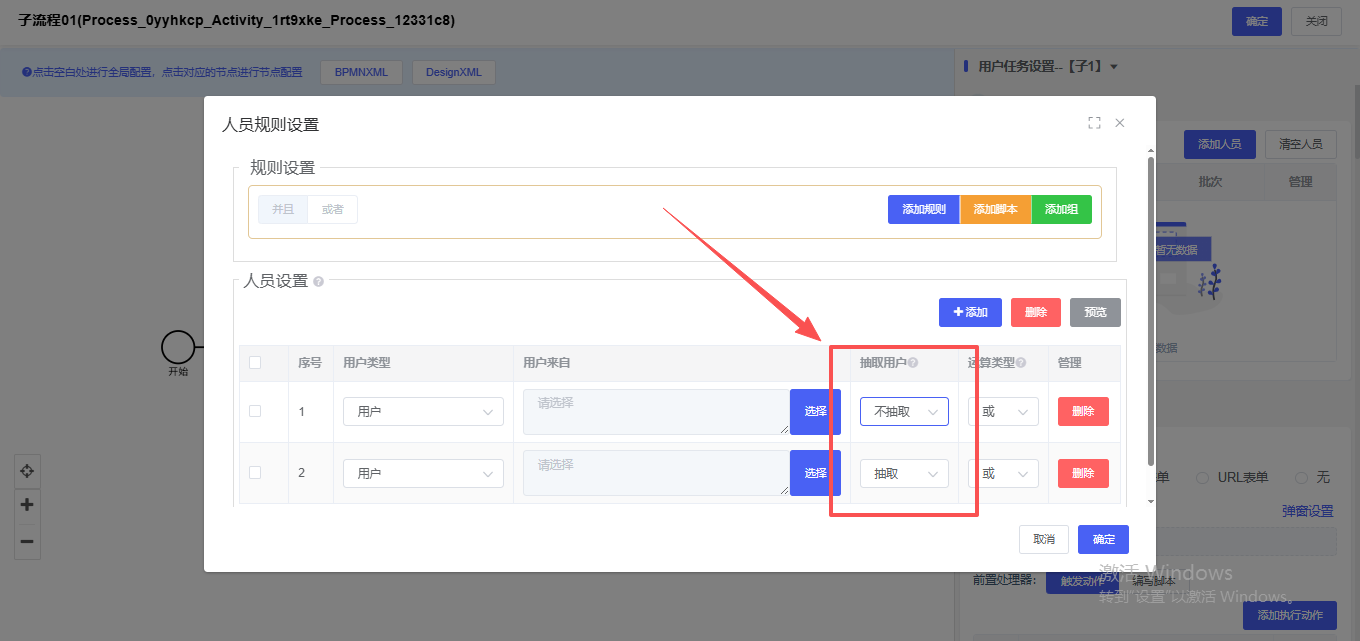Screen dimensions: 1360x641
Task: Click the pan/move canvas icon
Action: [27, 471]
